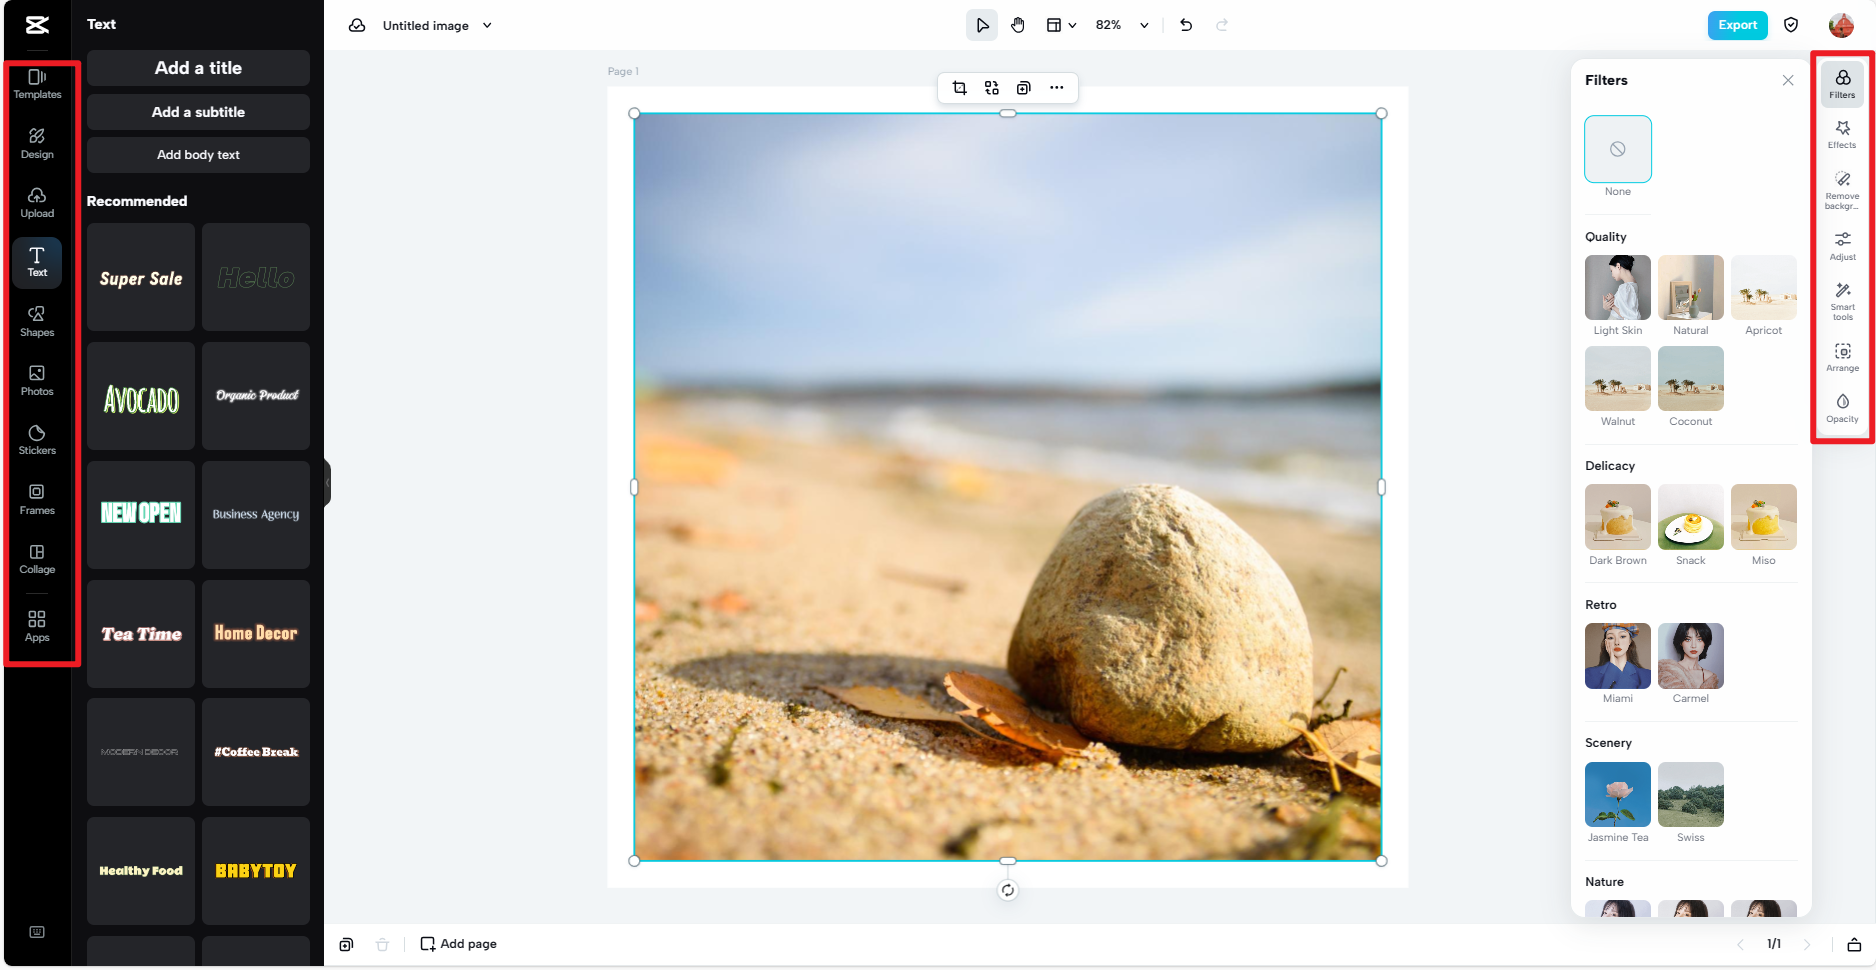Apply the Natural filter

1691,287
